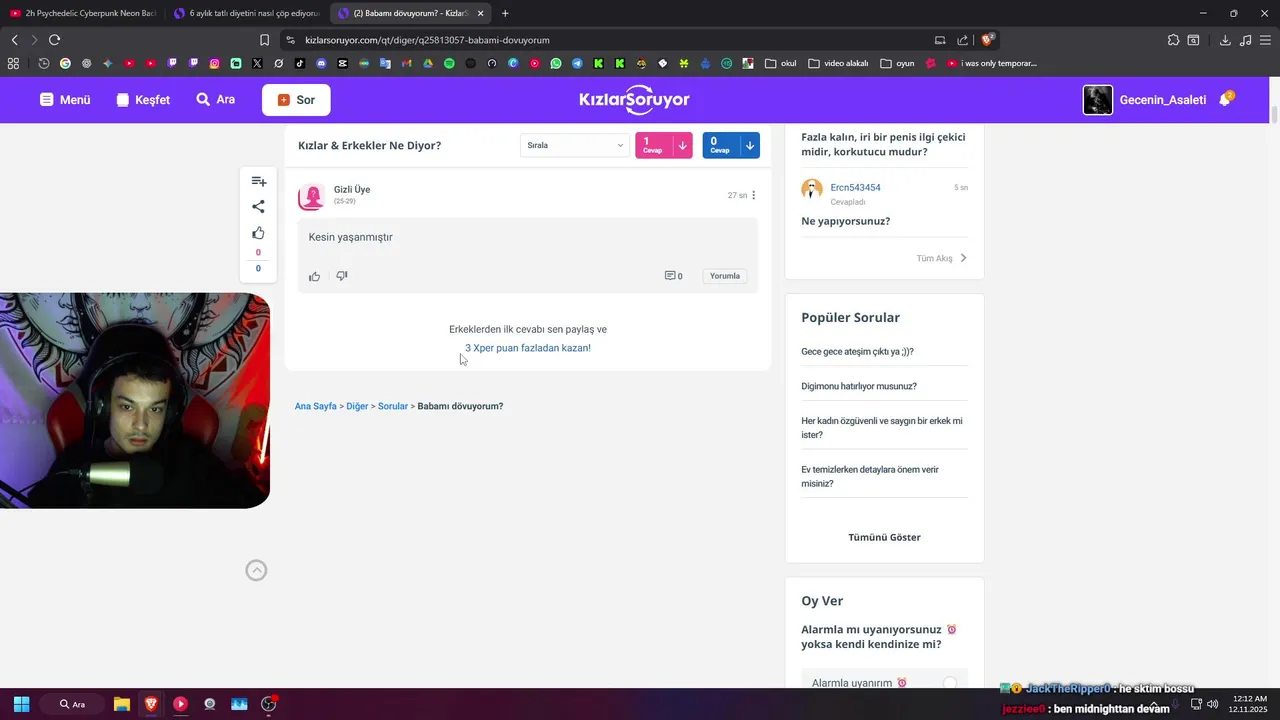1280x720 pixels.
Task: Open the "Ara" search item in header
Action: tap(215, 100)
